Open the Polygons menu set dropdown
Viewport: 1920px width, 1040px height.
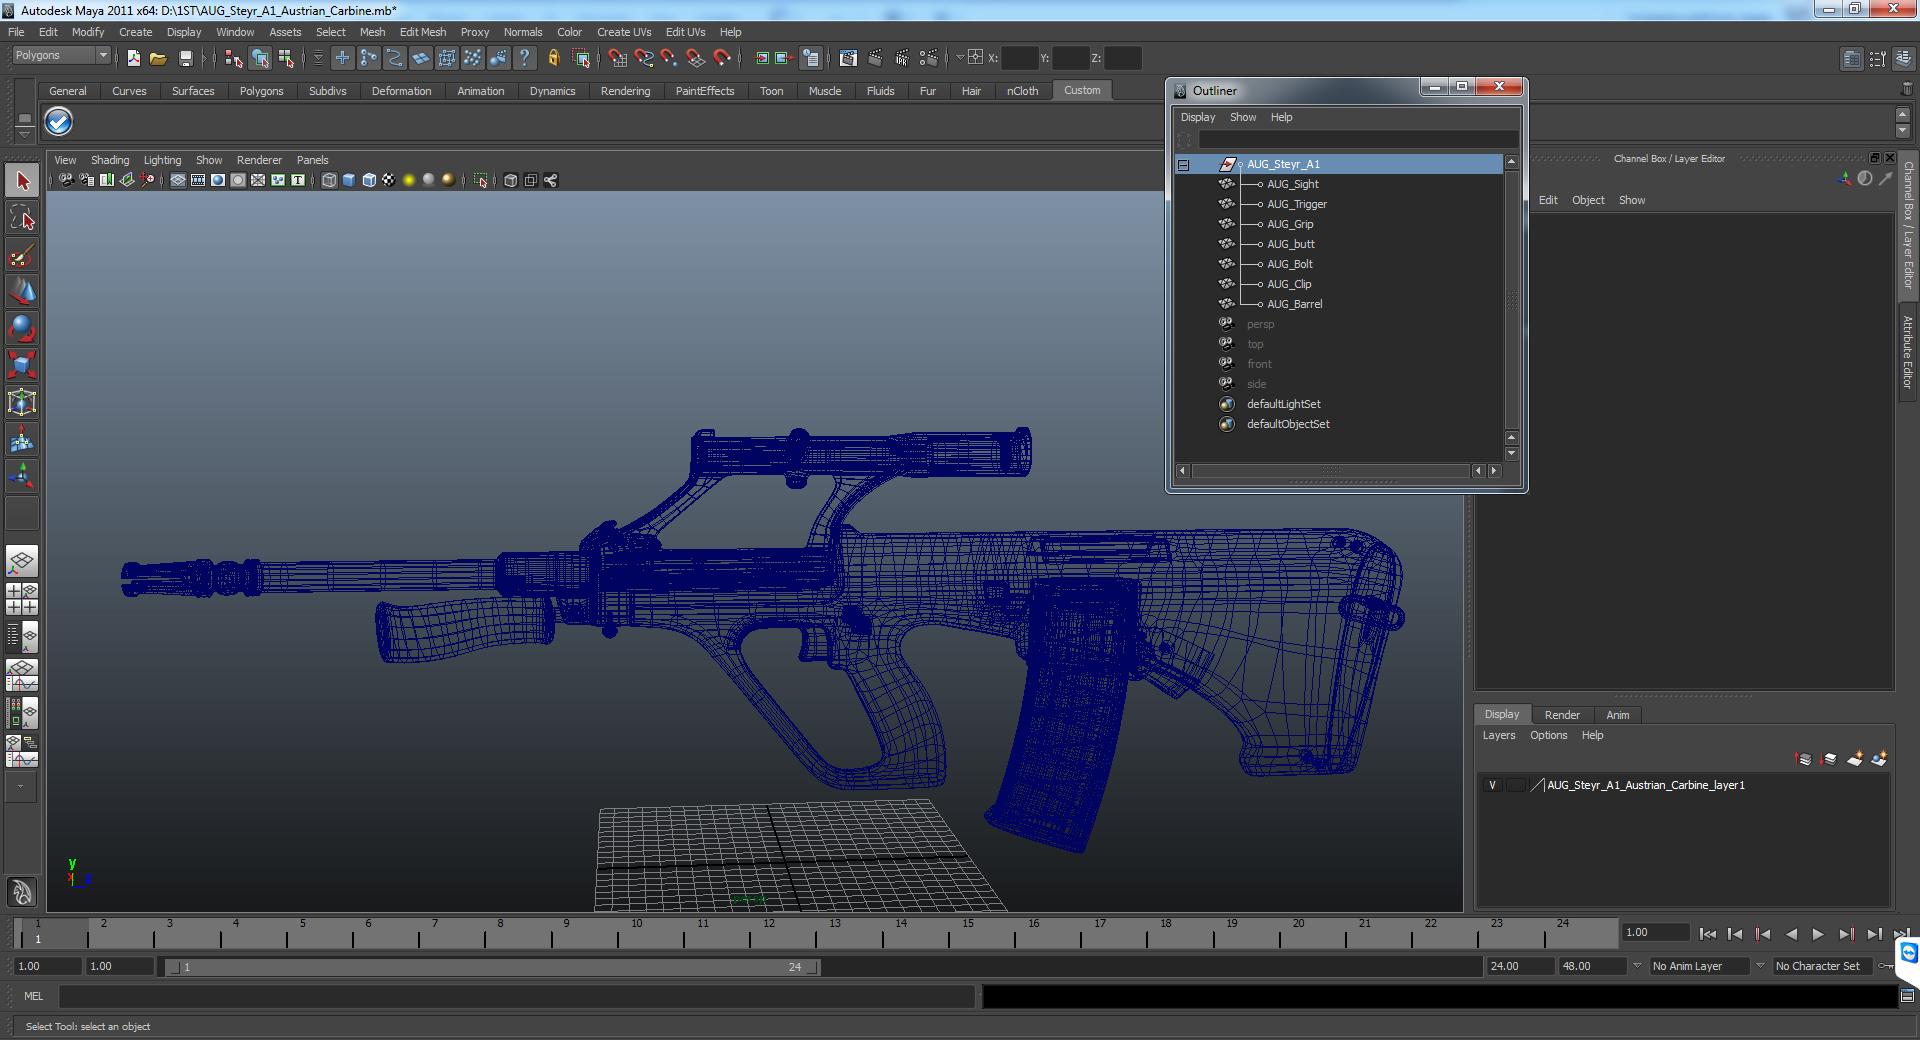60,56
